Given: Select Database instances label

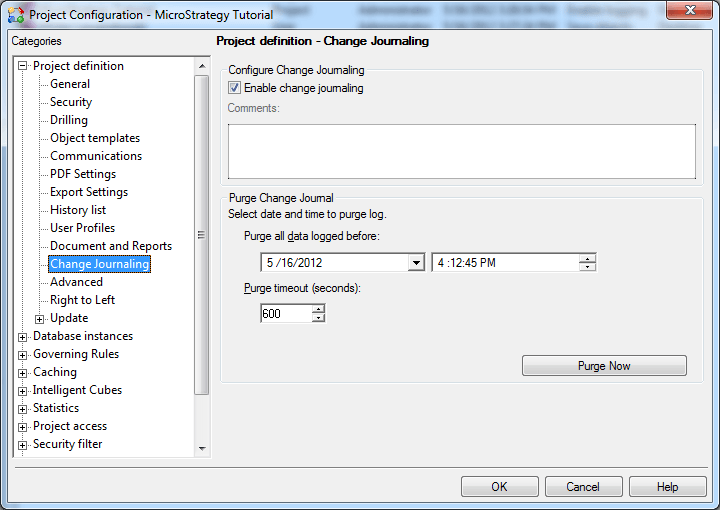Looking at the screenshot, I should [83, 336].
